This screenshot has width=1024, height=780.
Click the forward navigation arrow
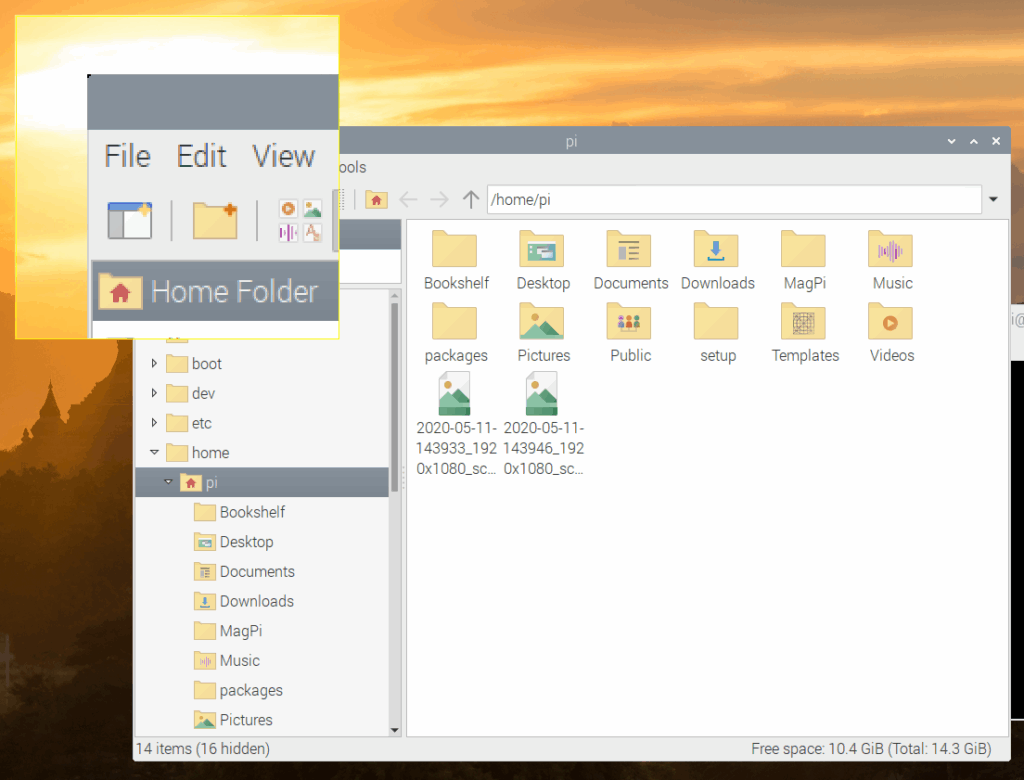point(438,199)
